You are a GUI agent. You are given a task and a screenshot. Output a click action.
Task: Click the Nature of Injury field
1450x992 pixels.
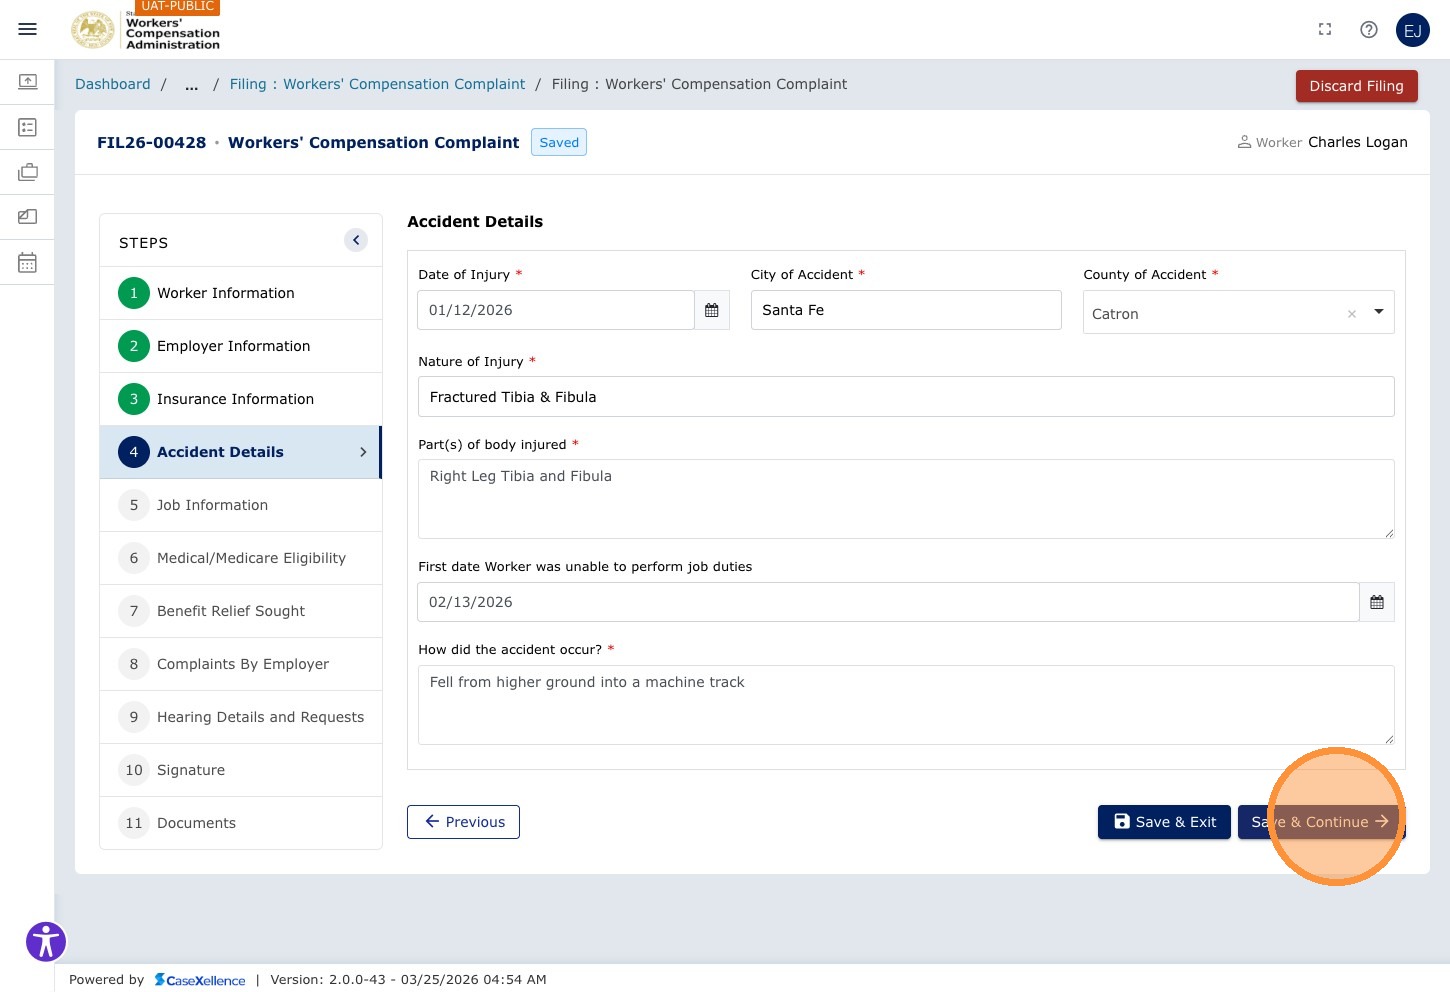click(x=906, y=397)
